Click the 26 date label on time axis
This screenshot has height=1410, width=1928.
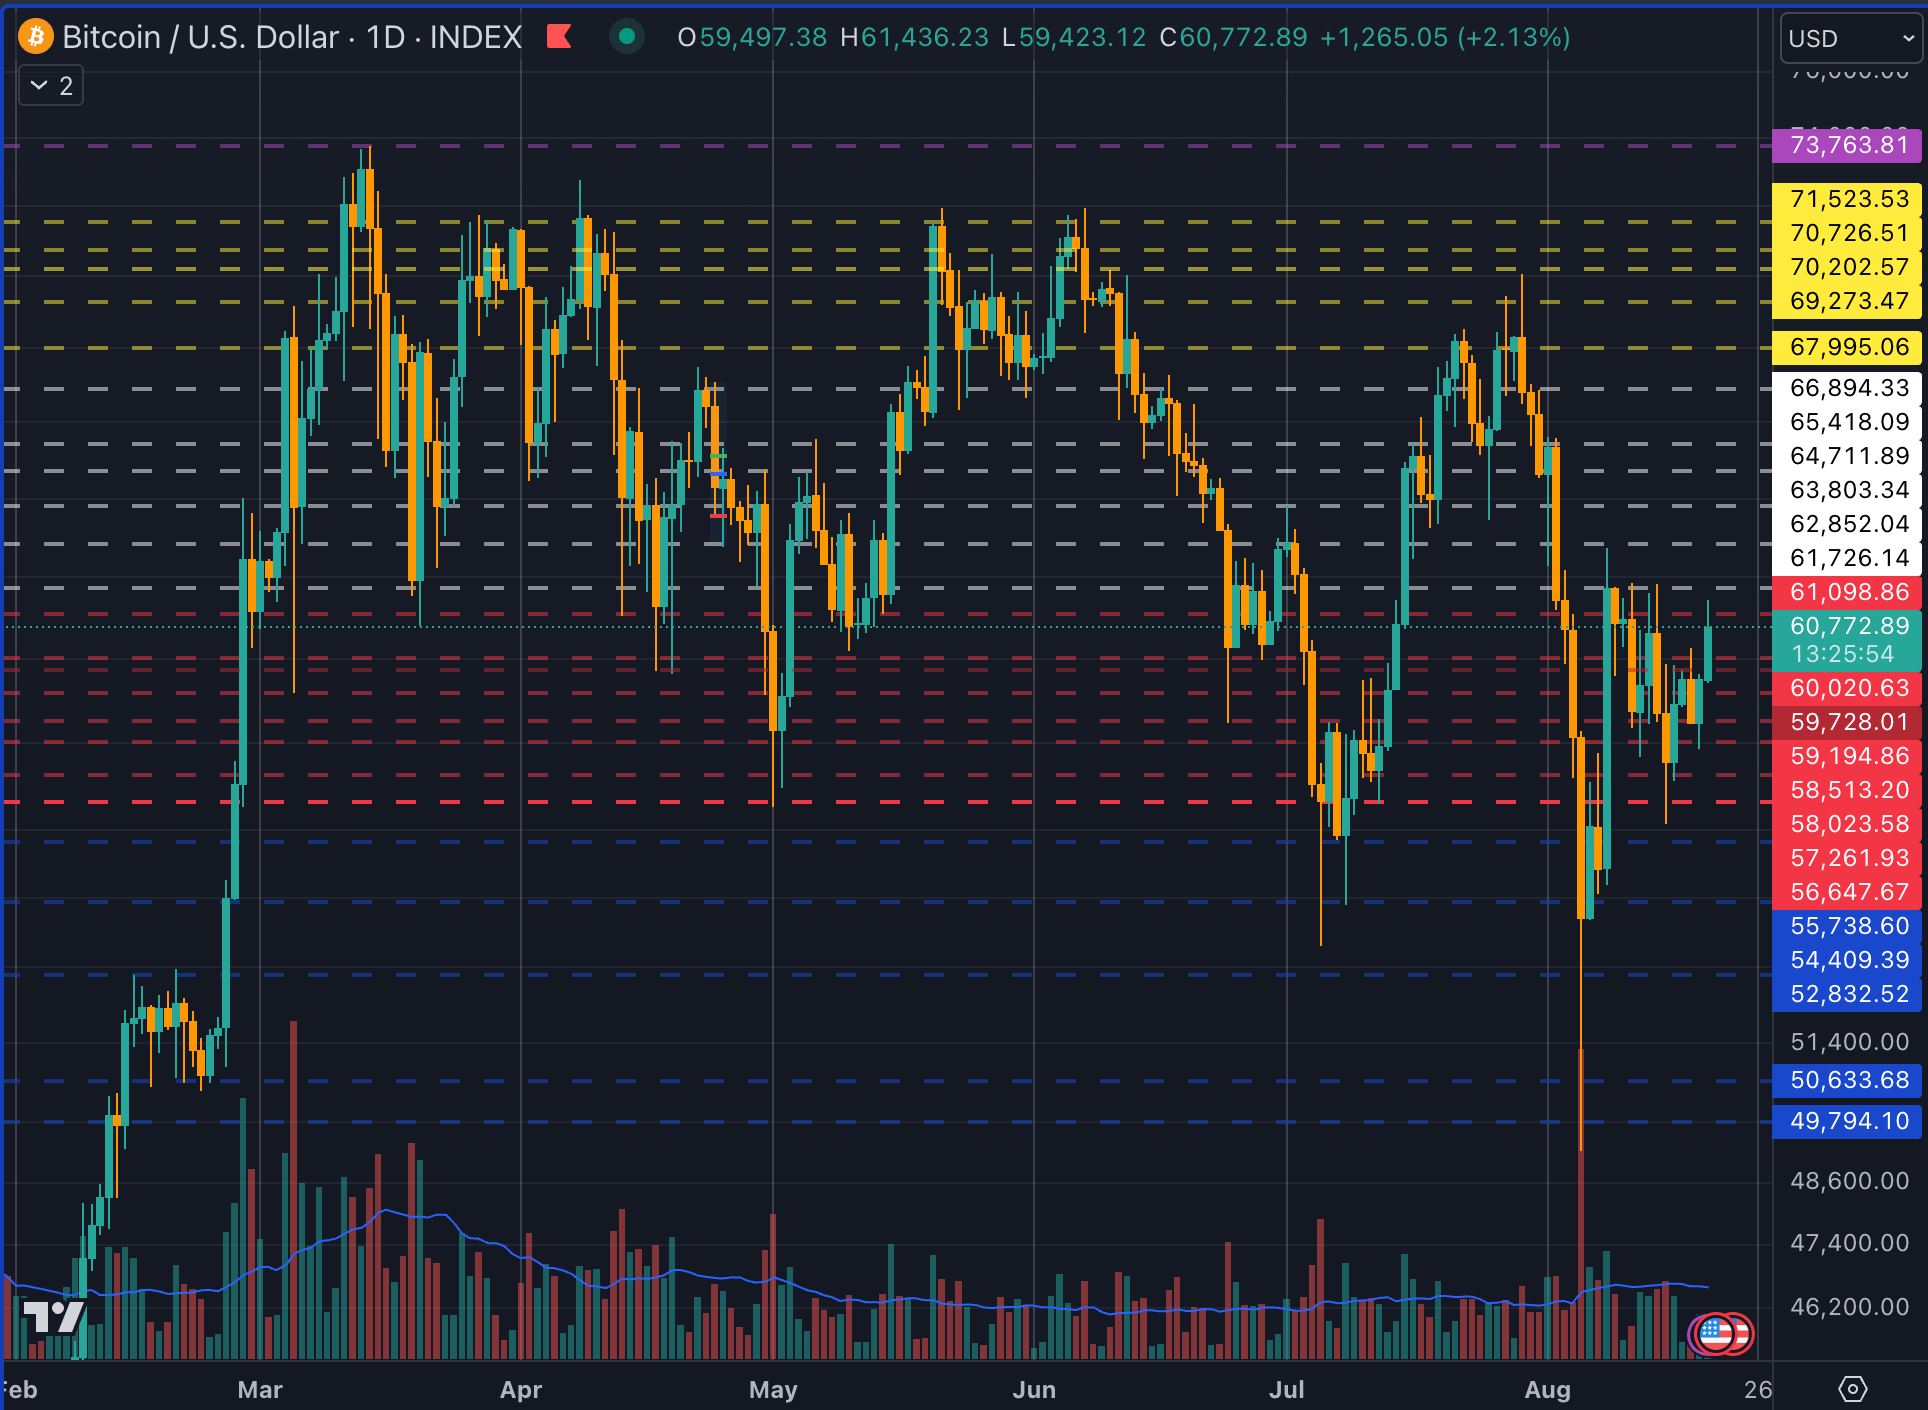point(1757,1389)
